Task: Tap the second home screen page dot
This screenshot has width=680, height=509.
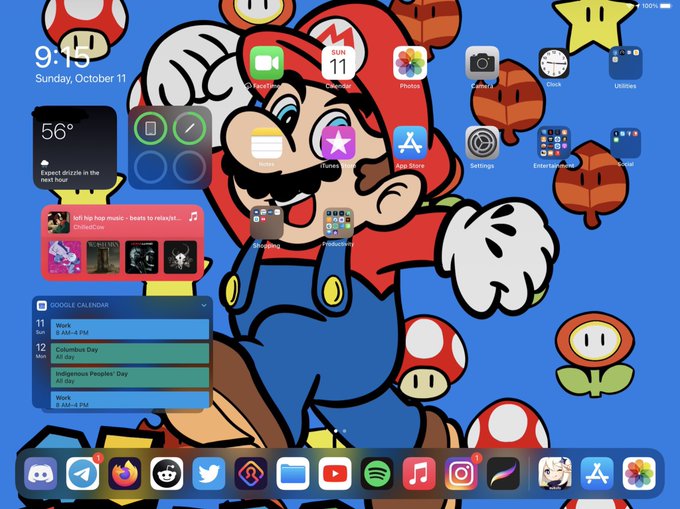Action: [x=344, y=431]
